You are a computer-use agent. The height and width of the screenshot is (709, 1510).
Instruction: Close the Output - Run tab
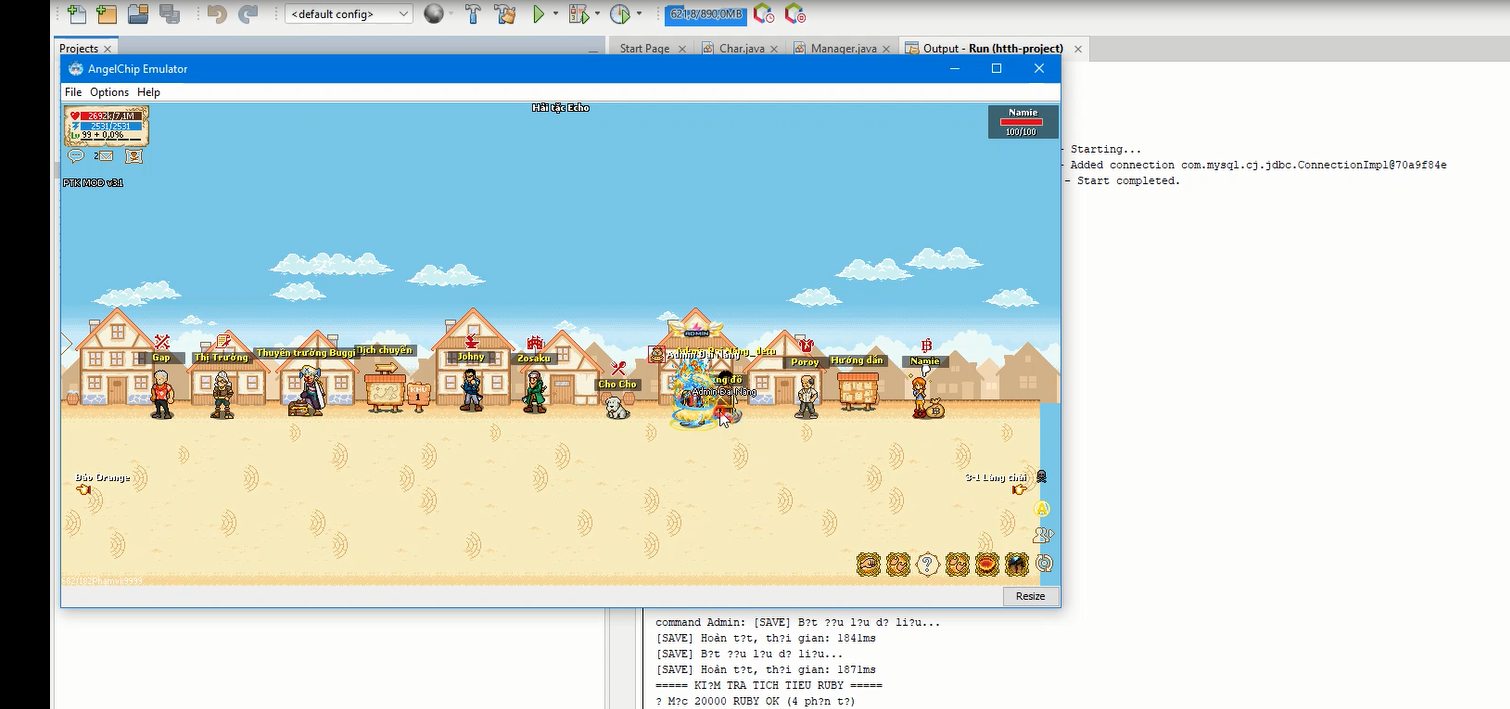point(1077,48)
